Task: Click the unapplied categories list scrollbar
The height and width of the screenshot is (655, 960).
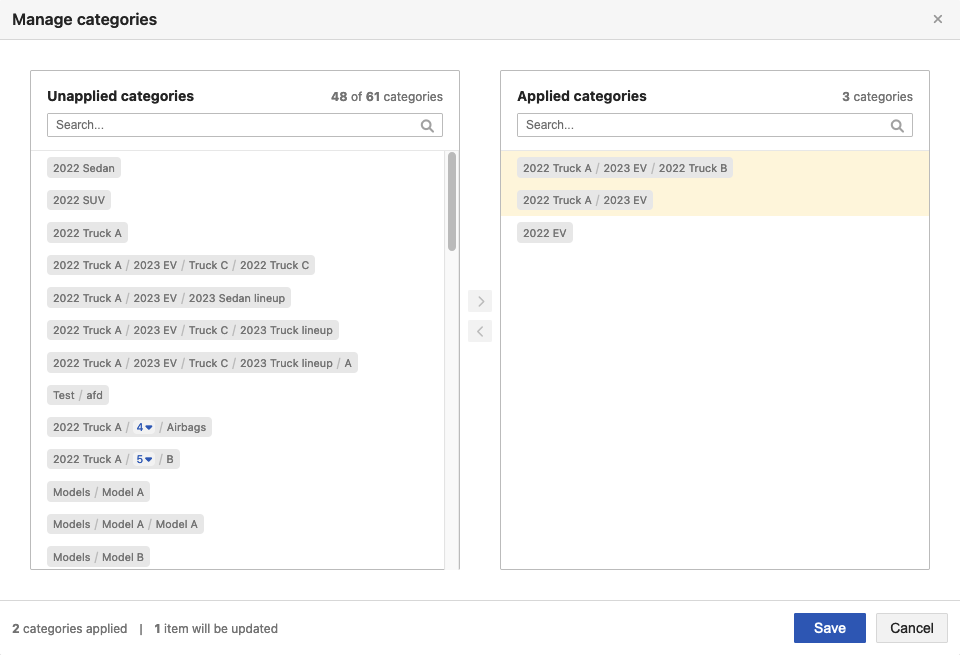Action: (452, 201)
